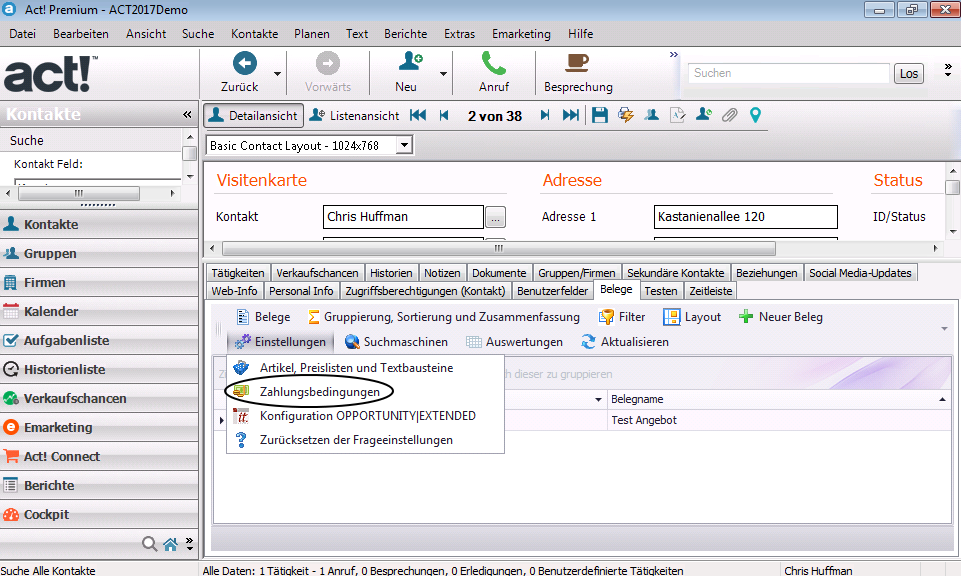This screenshot has height=576, width=961.
Task: Jump to last contact record
Action: 571,115
